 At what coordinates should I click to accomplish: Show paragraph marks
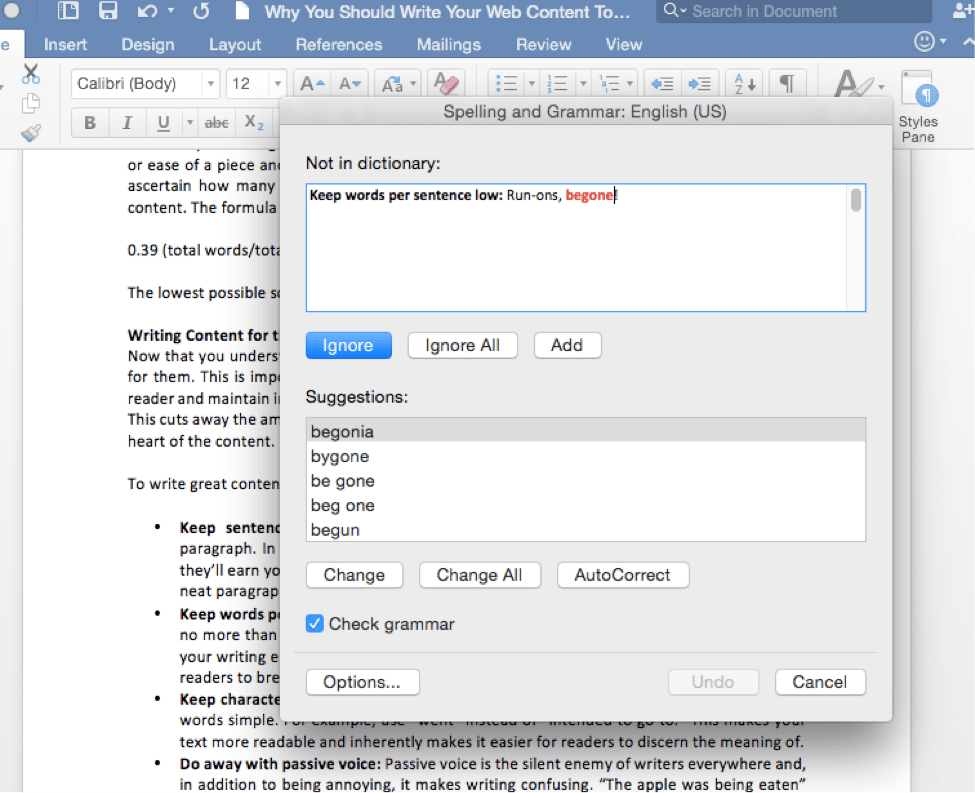click(789, 83)
